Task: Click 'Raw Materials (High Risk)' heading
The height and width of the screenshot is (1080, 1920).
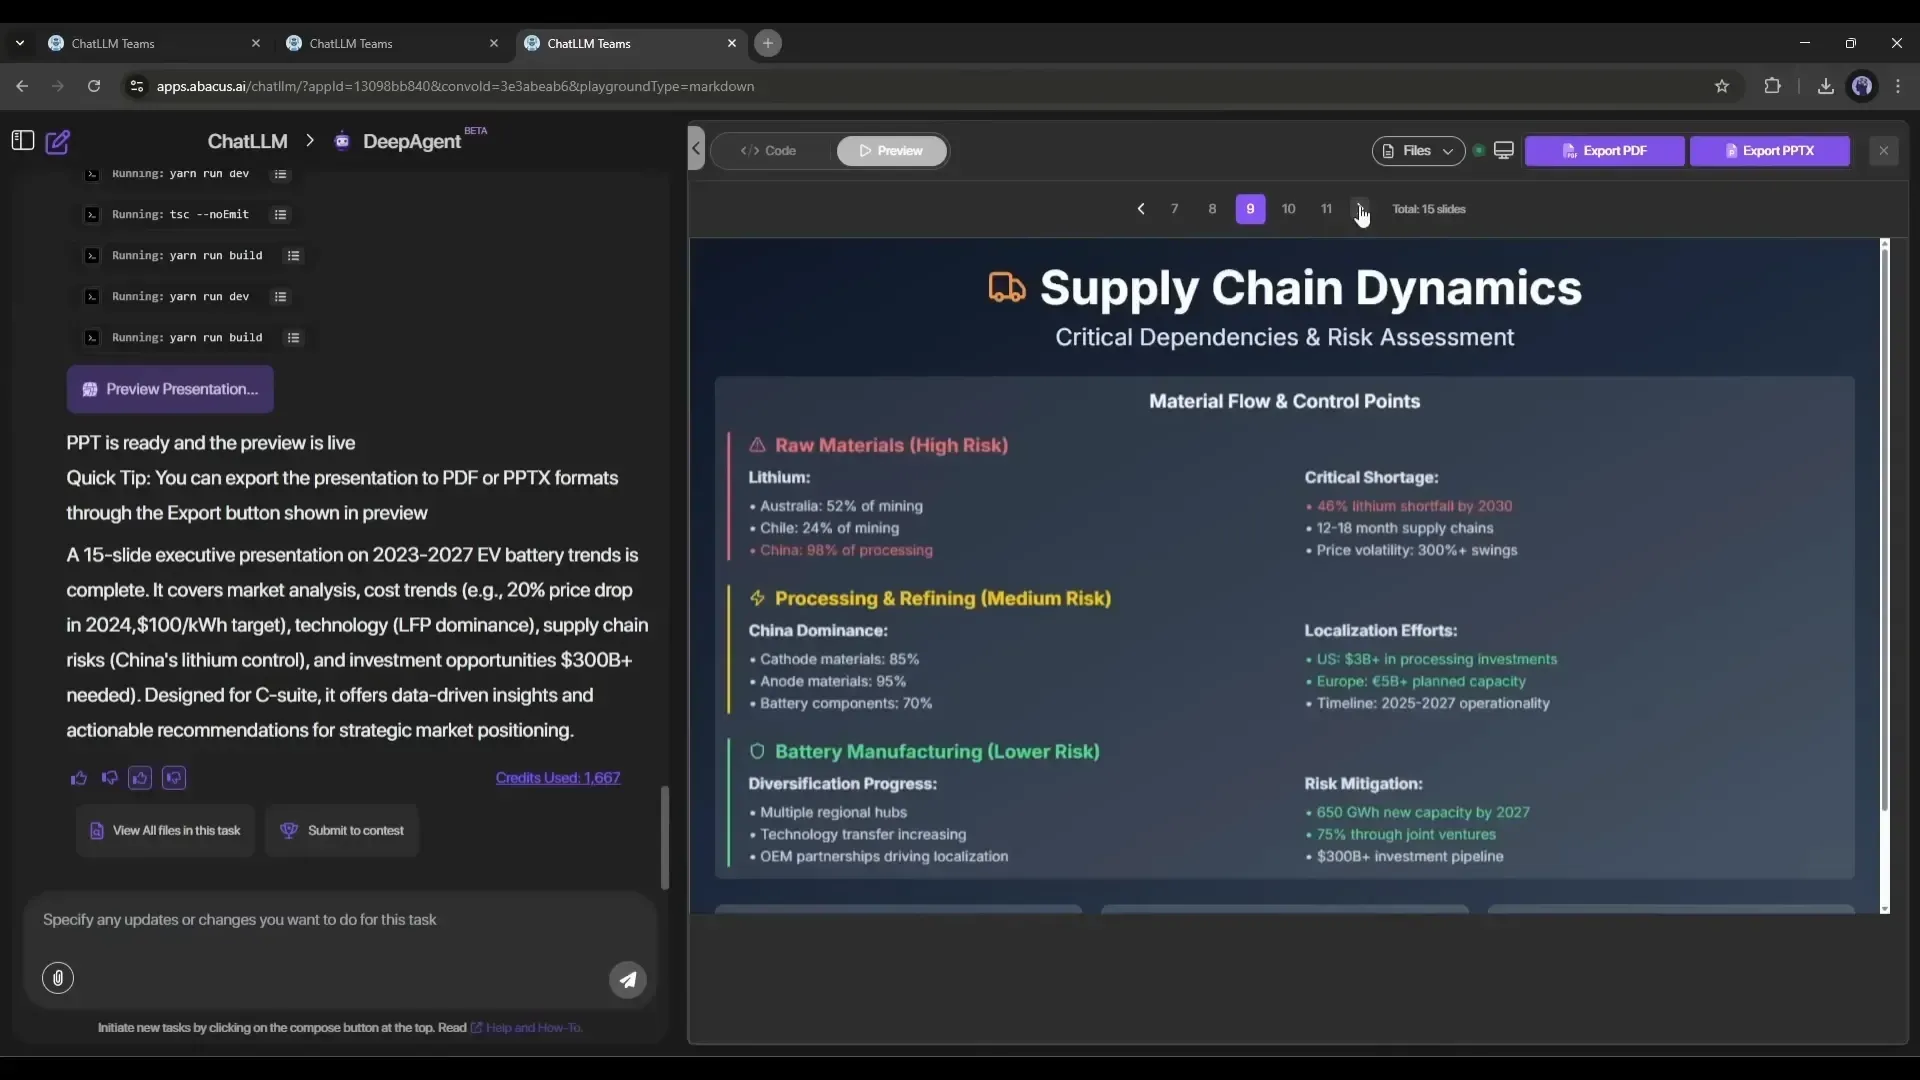Action: [x=891, y=445]
